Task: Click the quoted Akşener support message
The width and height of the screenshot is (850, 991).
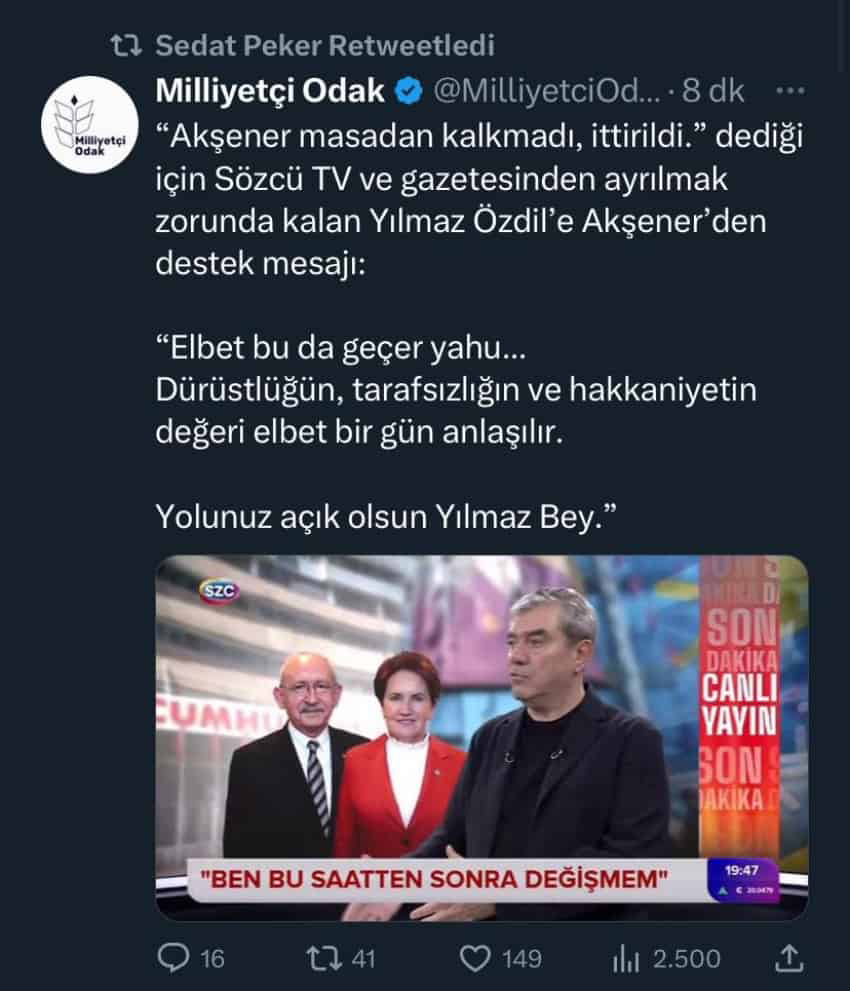Action: point(456,432)
